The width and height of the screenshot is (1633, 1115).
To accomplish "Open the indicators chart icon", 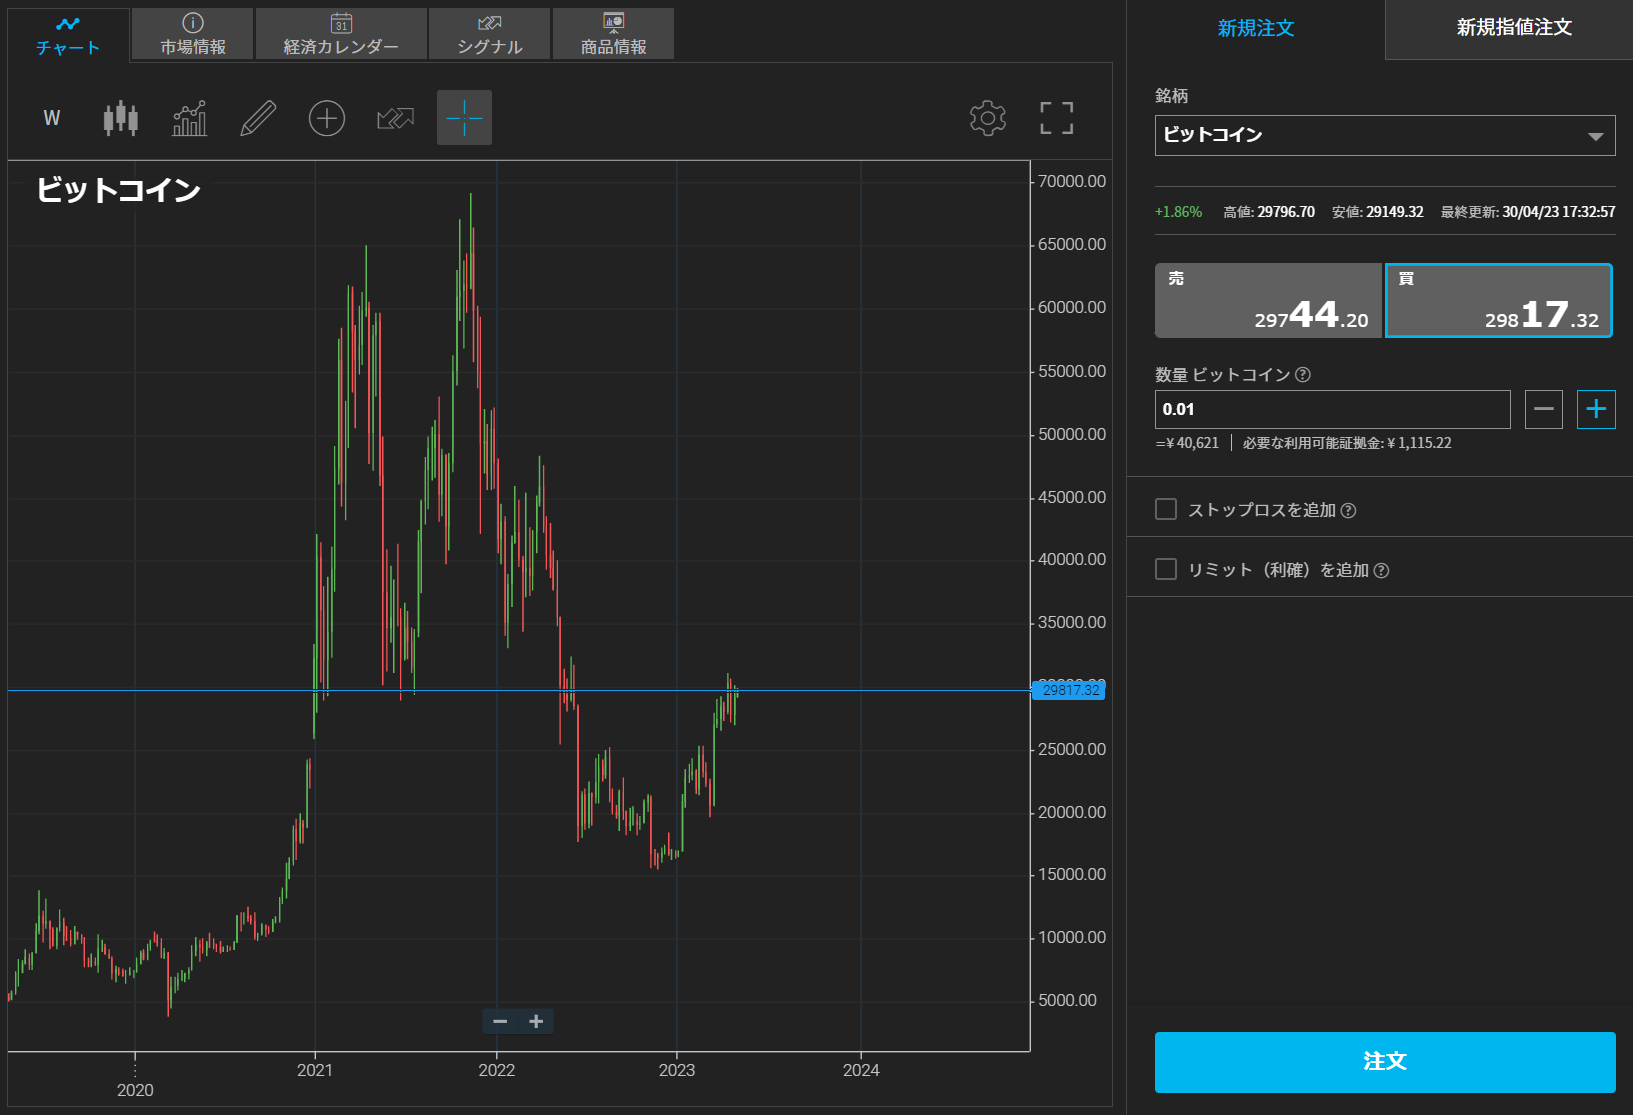I will point(189,118).
